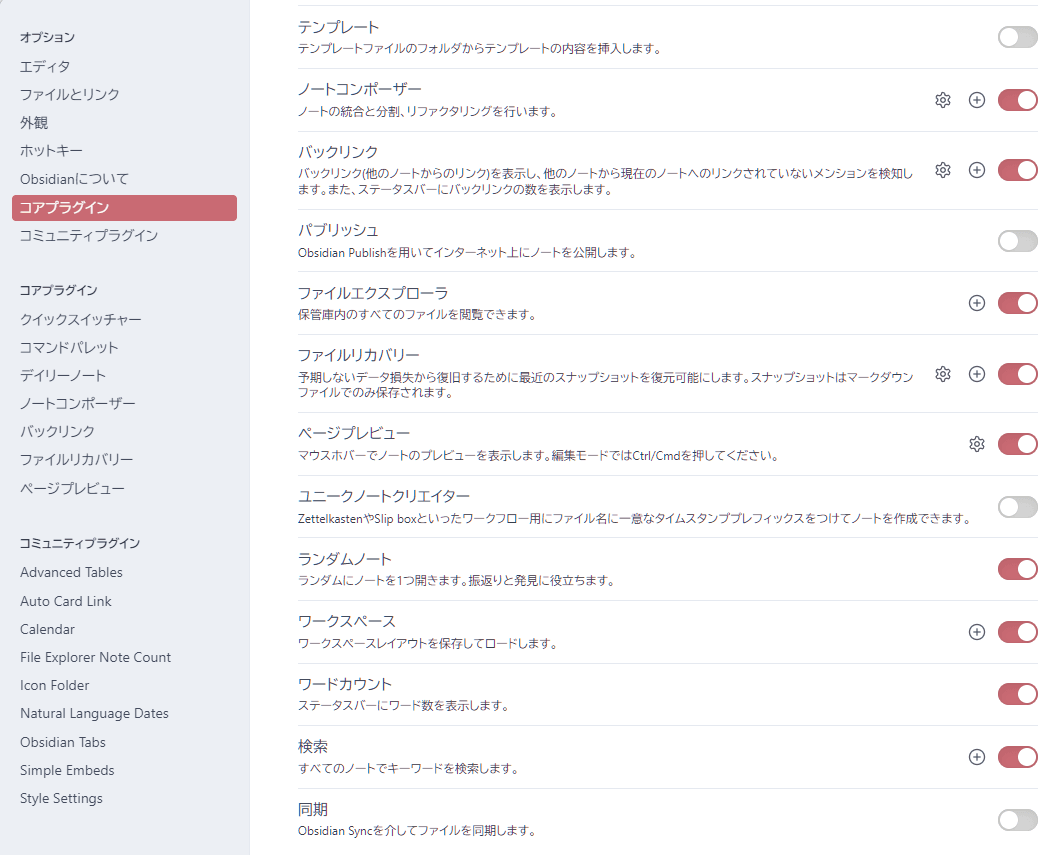Screen dimensions: 1057x855
Task: Click the hotkey plus icon for ノートコンポーザー
Action: (977, 100)
